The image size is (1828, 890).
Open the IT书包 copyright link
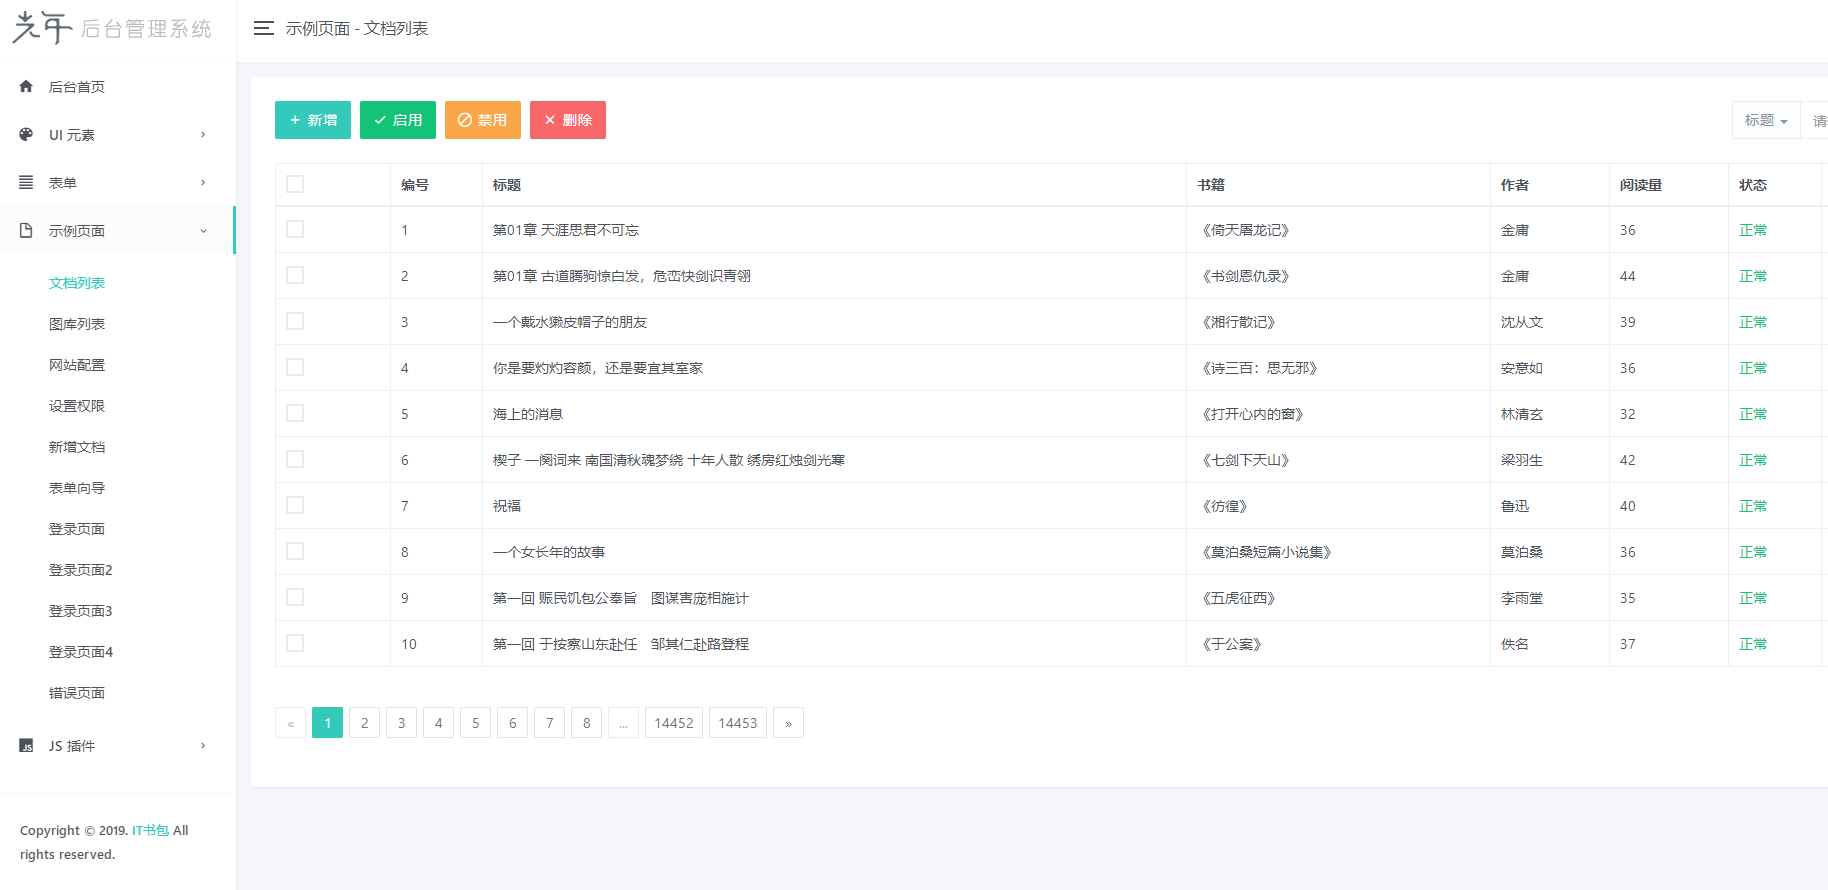[x=151, y=830]
